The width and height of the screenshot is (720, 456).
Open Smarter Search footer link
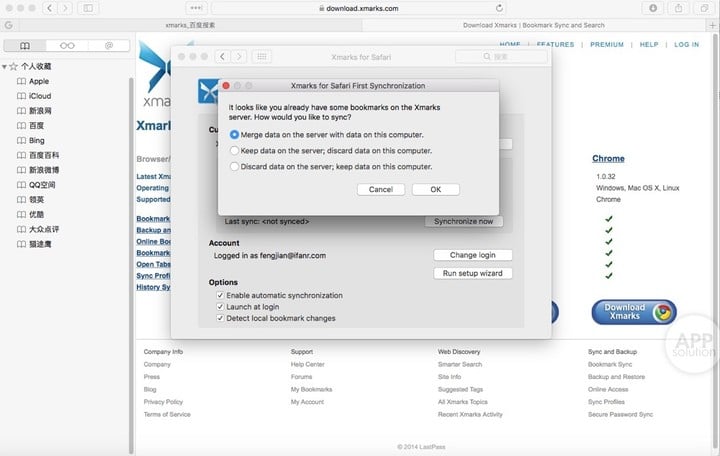[460, 364]
